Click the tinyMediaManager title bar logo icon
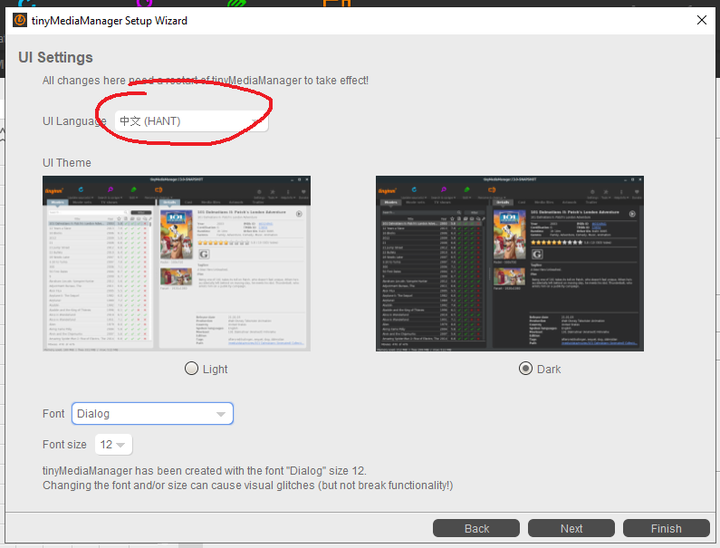 [20, 20]
